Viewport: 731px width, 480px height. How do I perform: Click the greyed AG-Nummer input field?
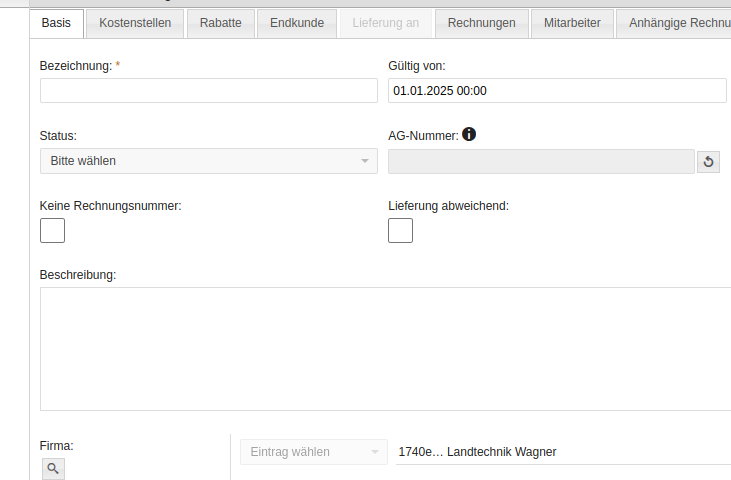(540, 162)
